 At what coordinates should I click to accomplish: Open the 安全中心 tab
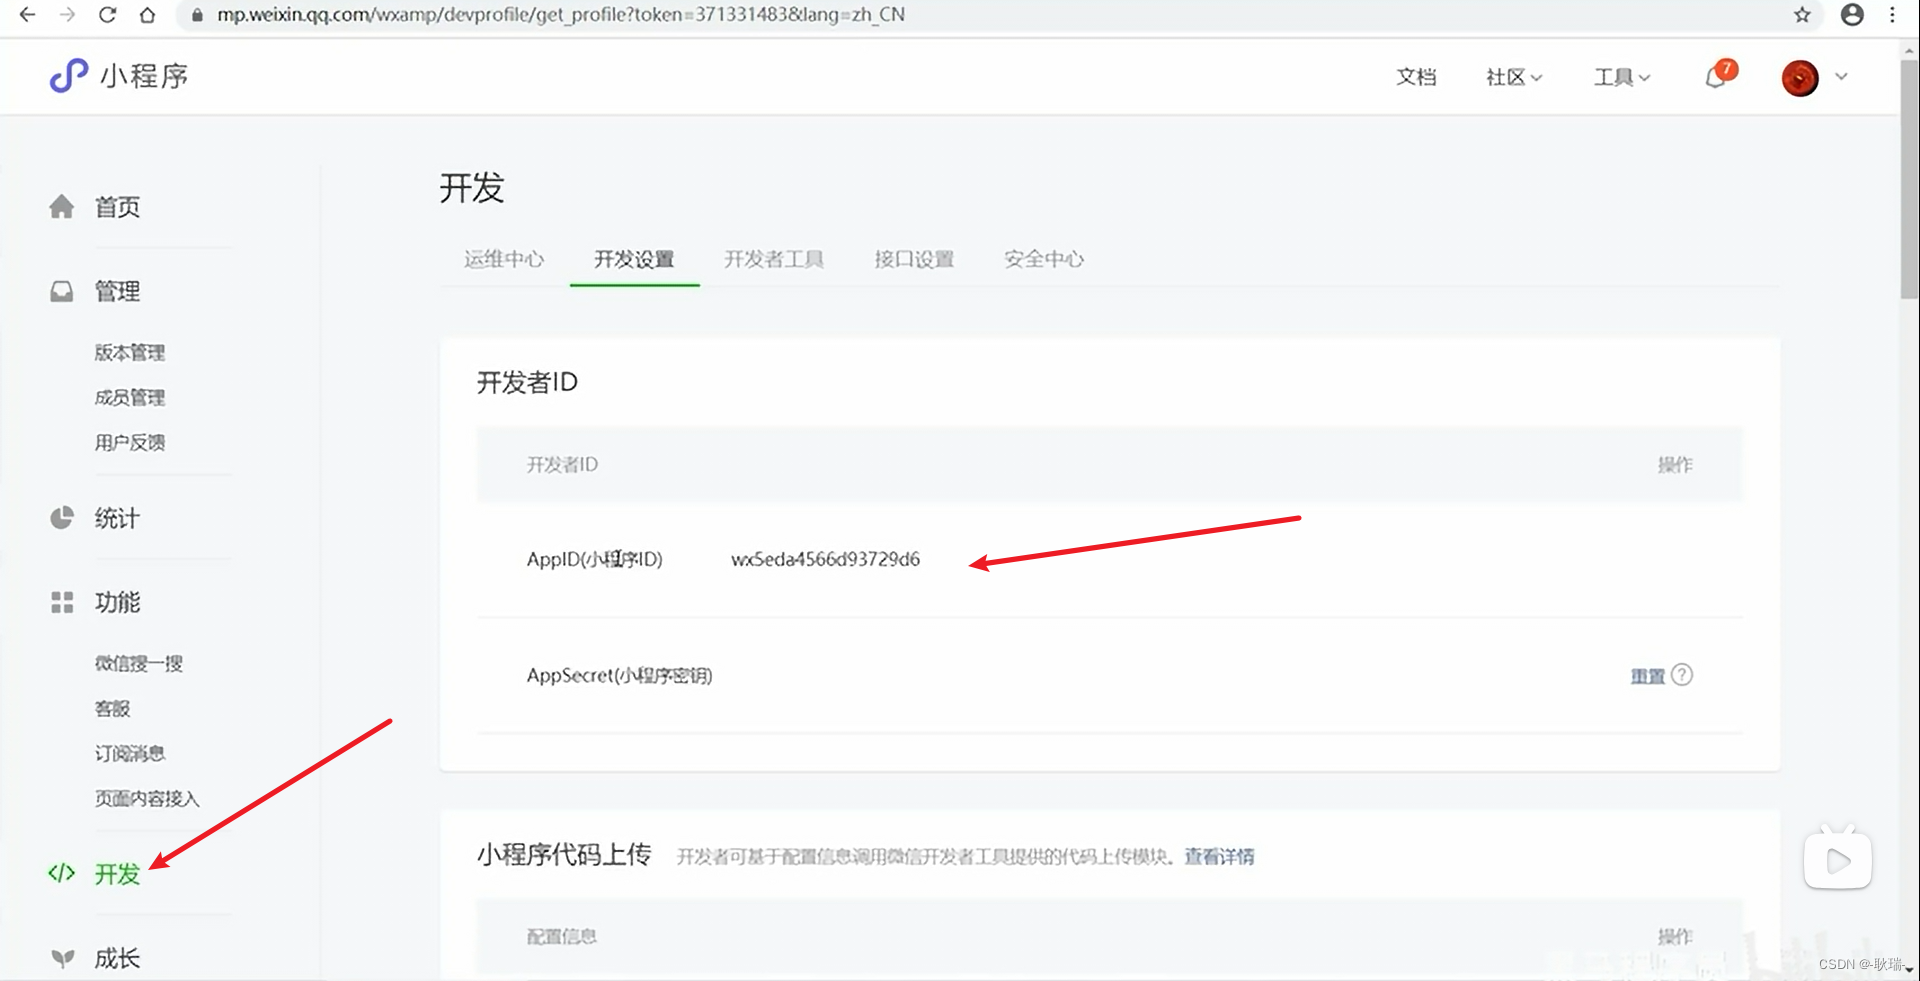(x=1044, y=259)
